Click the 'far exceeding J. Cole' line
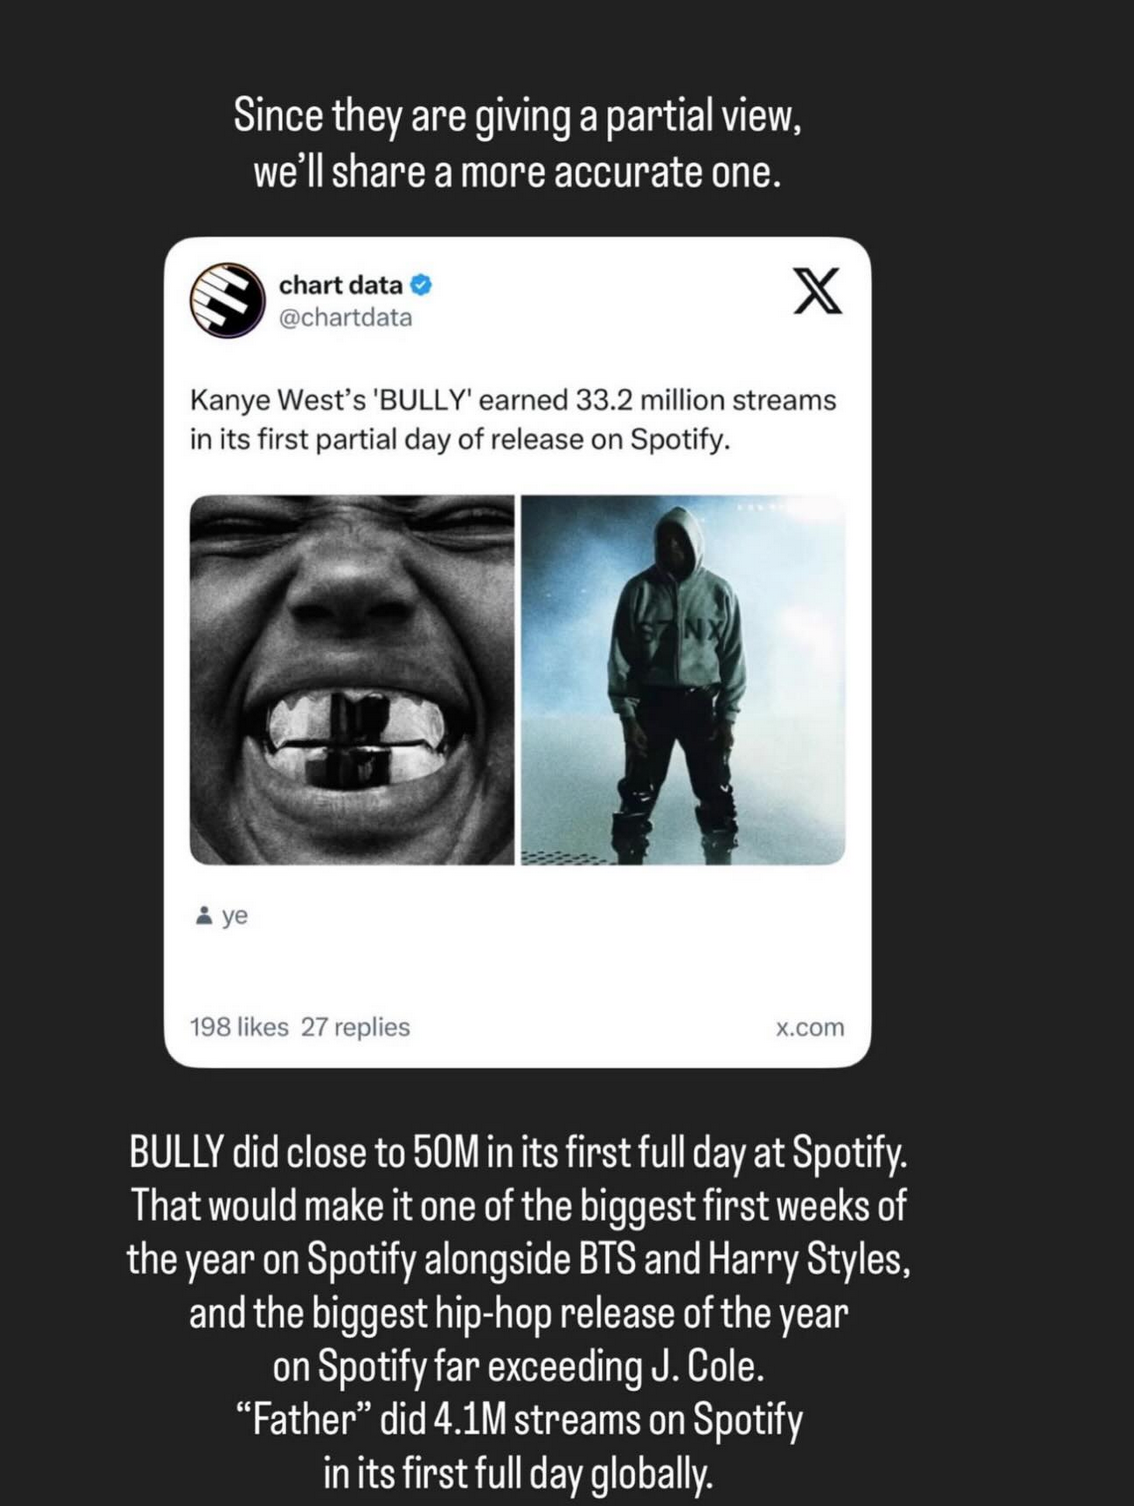The image size is (1134, 1506). tap(518, 1366)
